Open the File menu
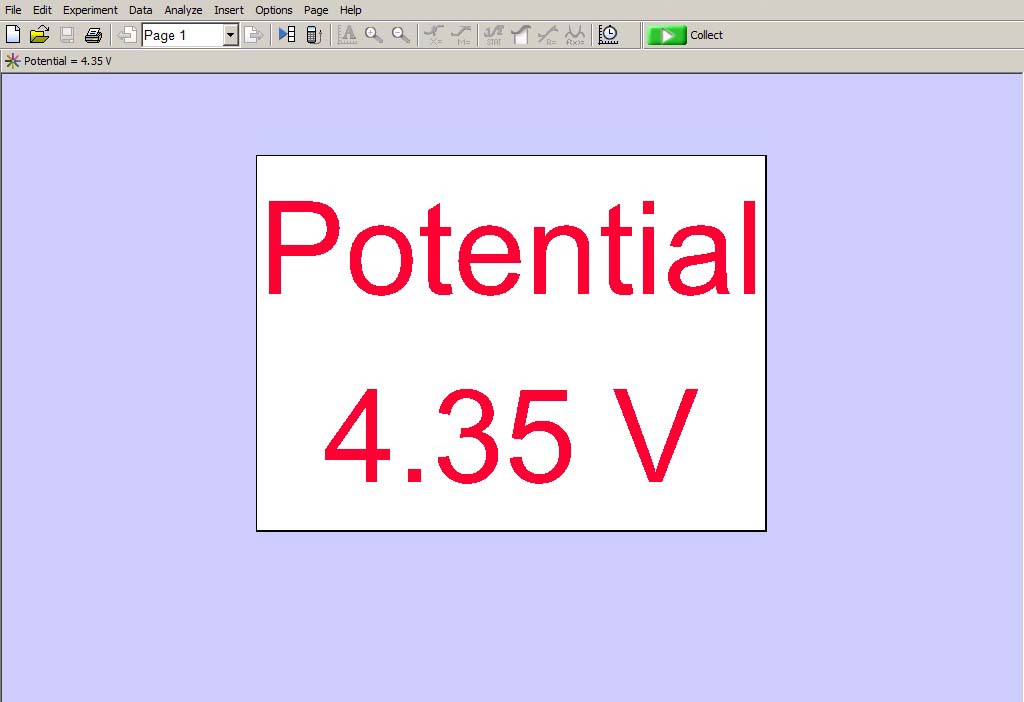Image resolution: width=1024 pixels, height=702 pixels. point(13,10)
